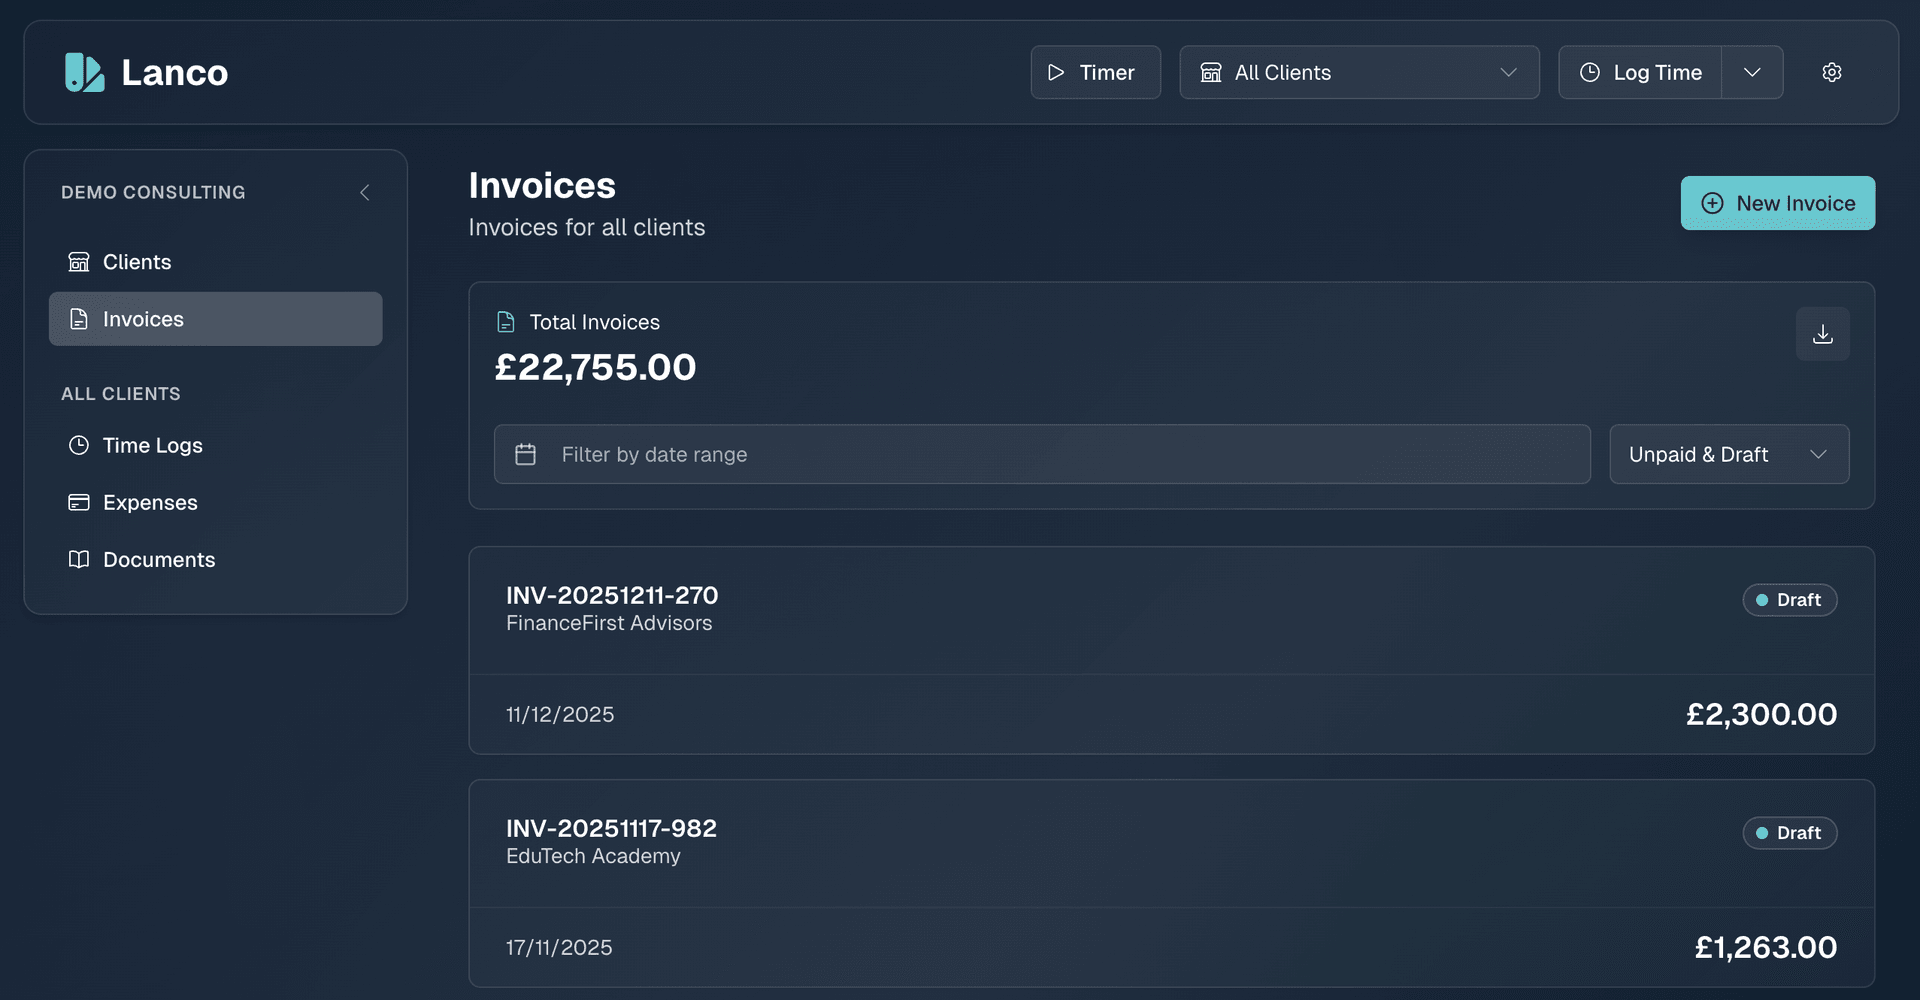Click the calendar icon in the date filter
1920x1000 pixels.
(525, 453)
